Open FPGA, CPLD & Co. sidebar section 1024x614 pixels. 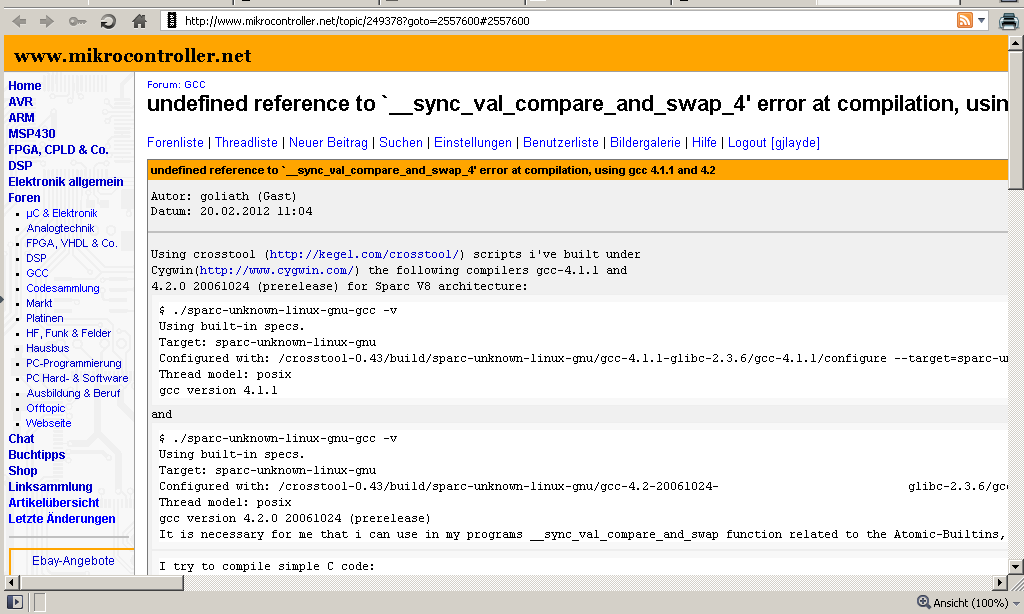(58, 150)
